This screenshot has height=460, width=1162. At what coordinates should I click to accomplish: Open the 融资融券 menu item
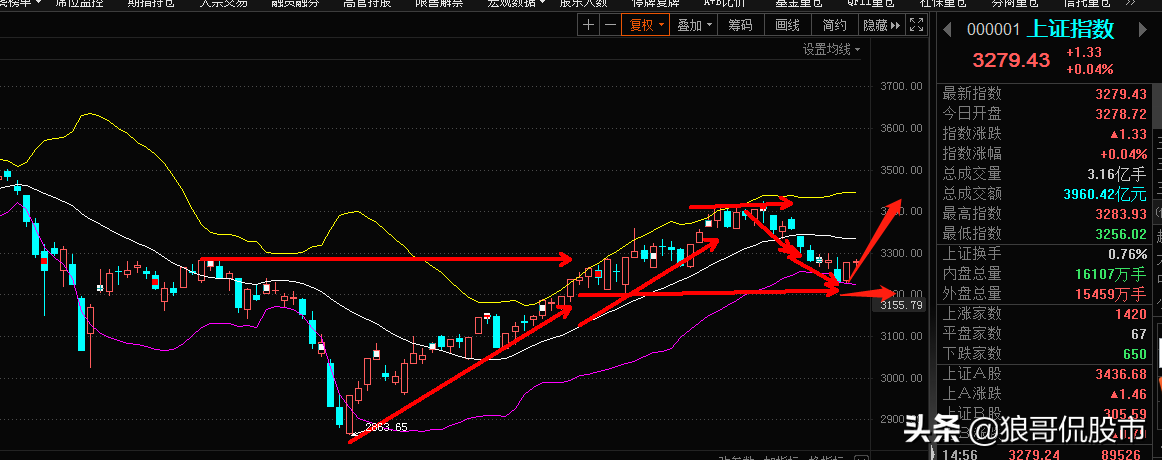pyautogui.click(x=296, y=4)
